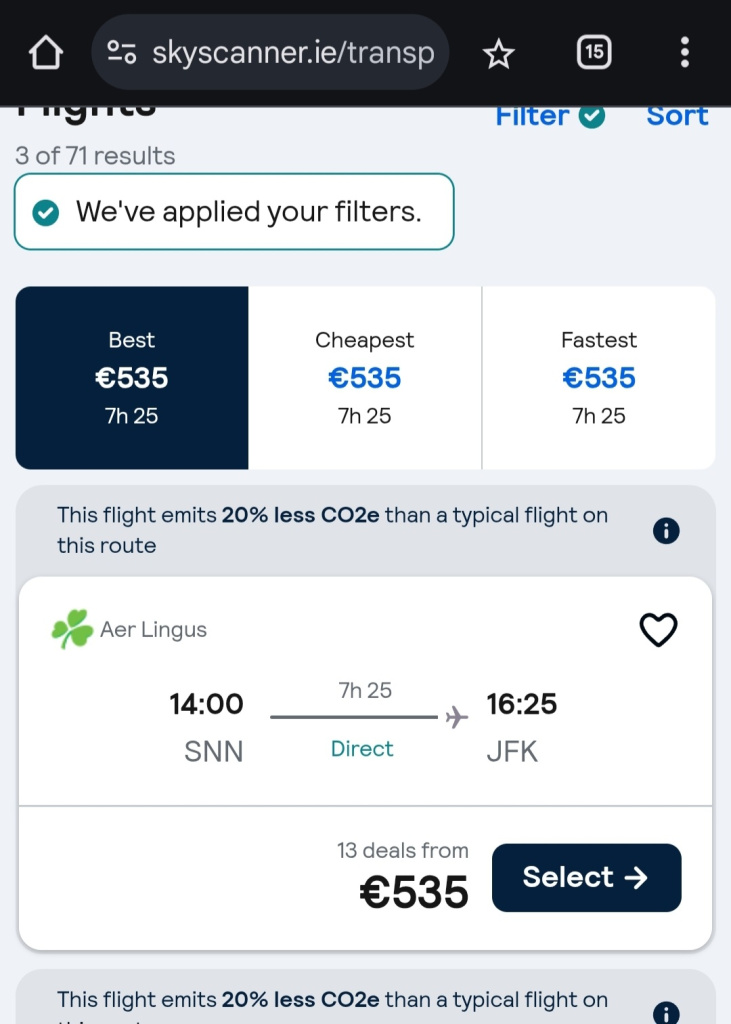731x1024 pixels.
Task: Bookmark page with the star icon
Action: (x=498, y=54)
